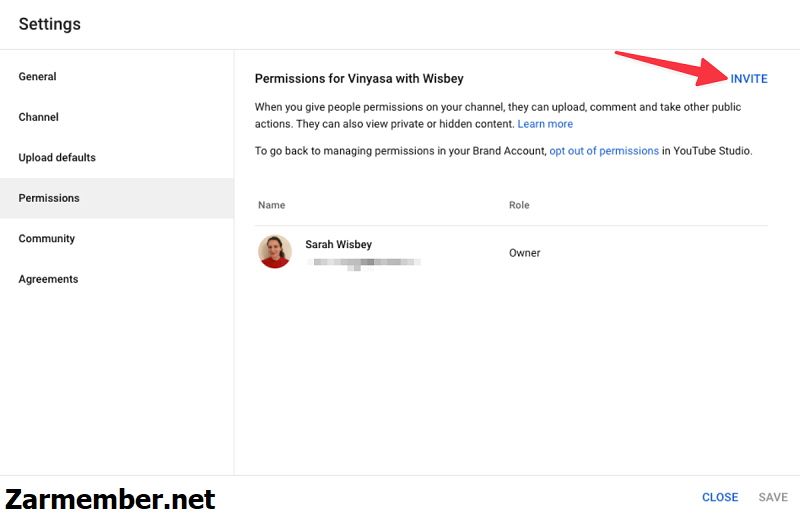The image size is (800, 514).
Task: Go to Upload defaults section
Action: 117,158
